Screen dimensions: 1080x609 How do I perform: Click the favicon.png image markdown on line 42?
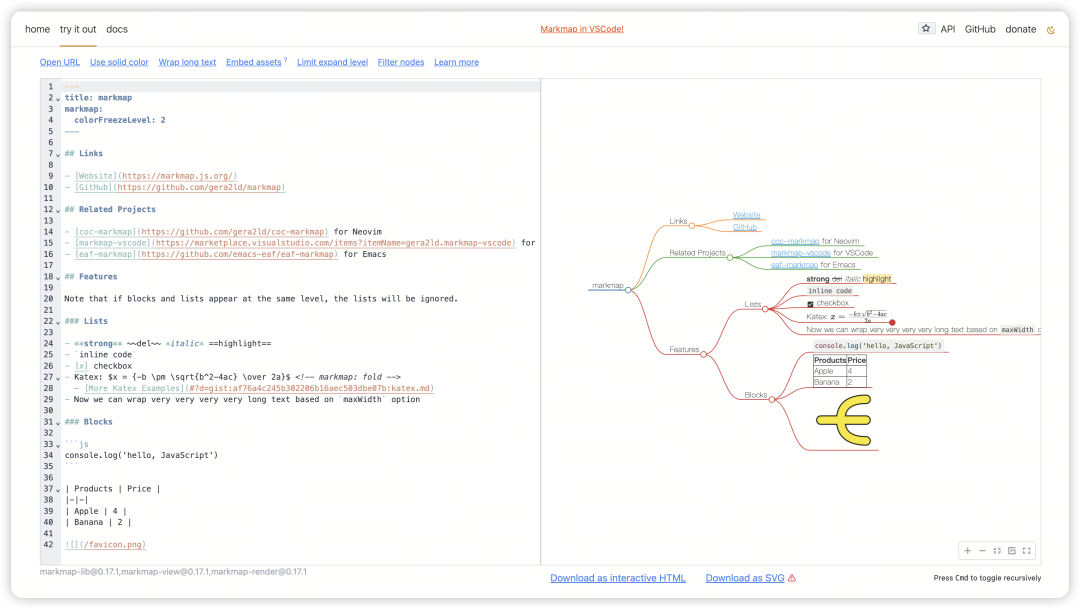105,544
